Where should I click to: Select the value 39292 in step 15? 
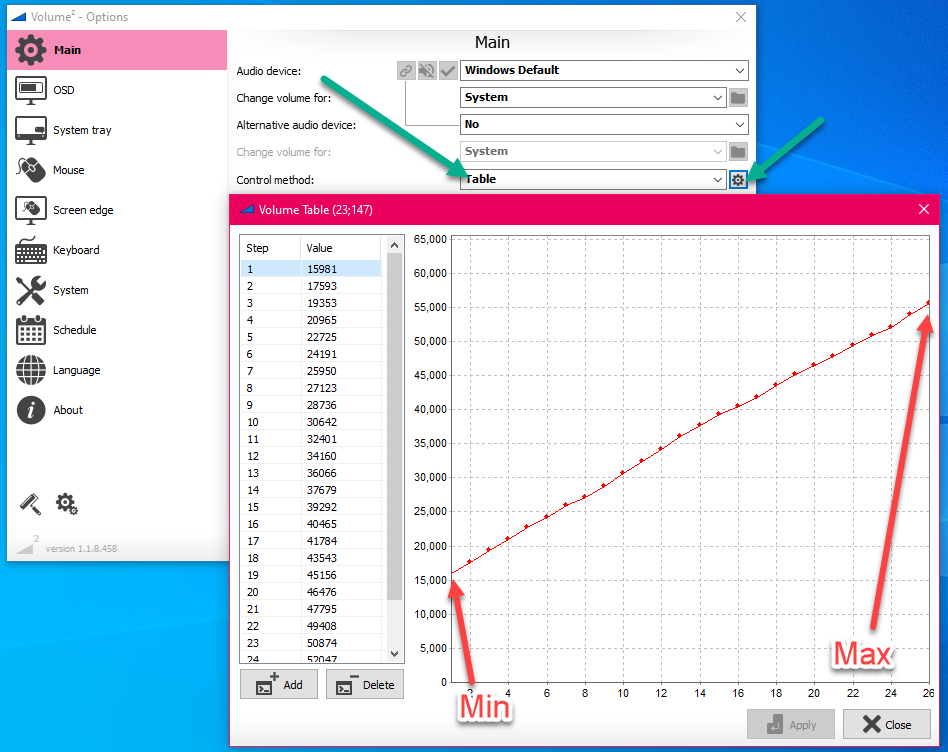tap(322, 507)
